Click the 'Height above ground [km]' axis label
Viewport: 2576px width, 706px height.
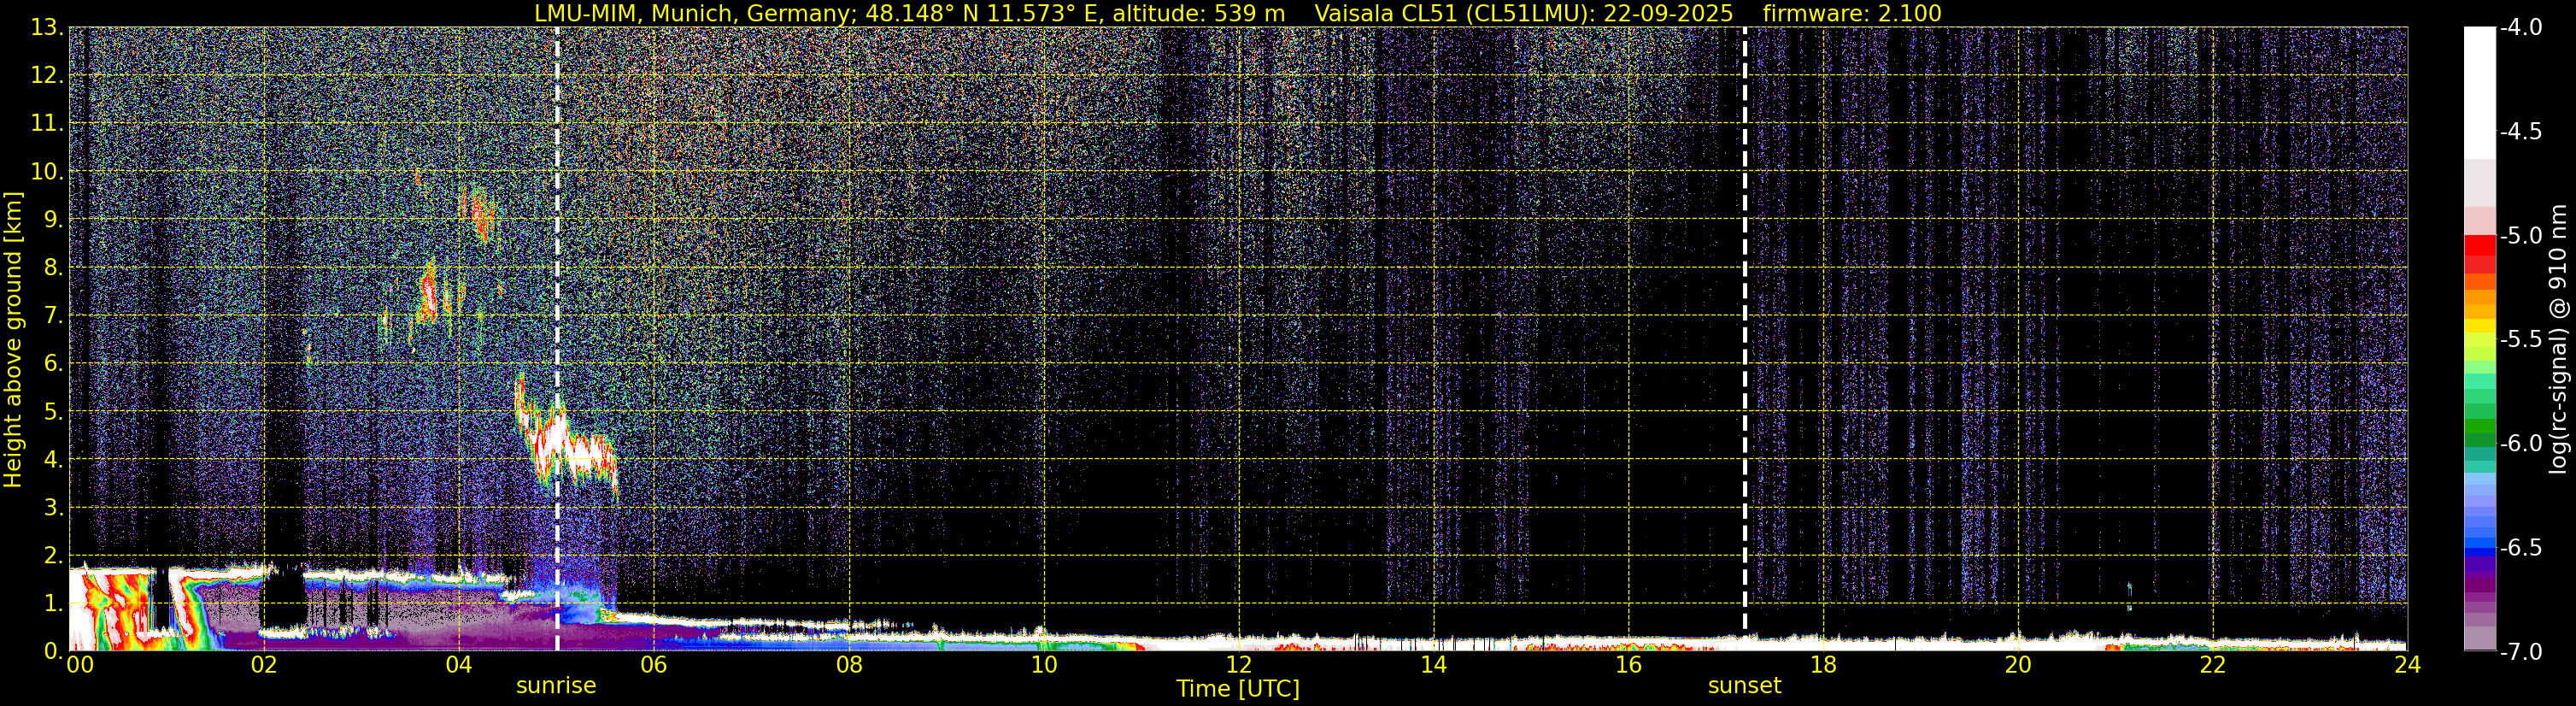pos(13,340)
